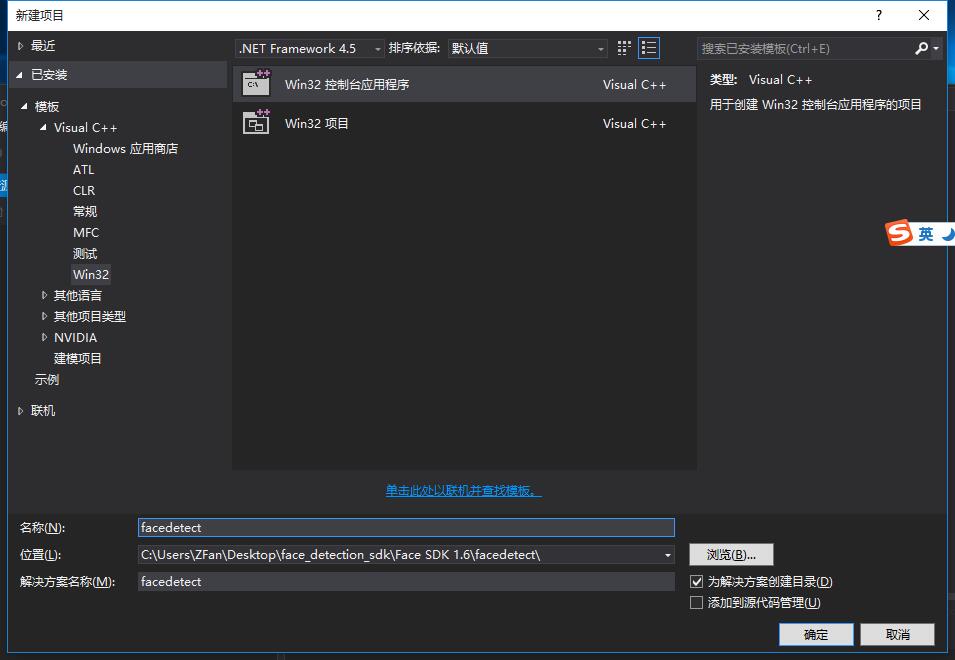Click Win32 控制台应用程序 name text

[x=347, y=84]
